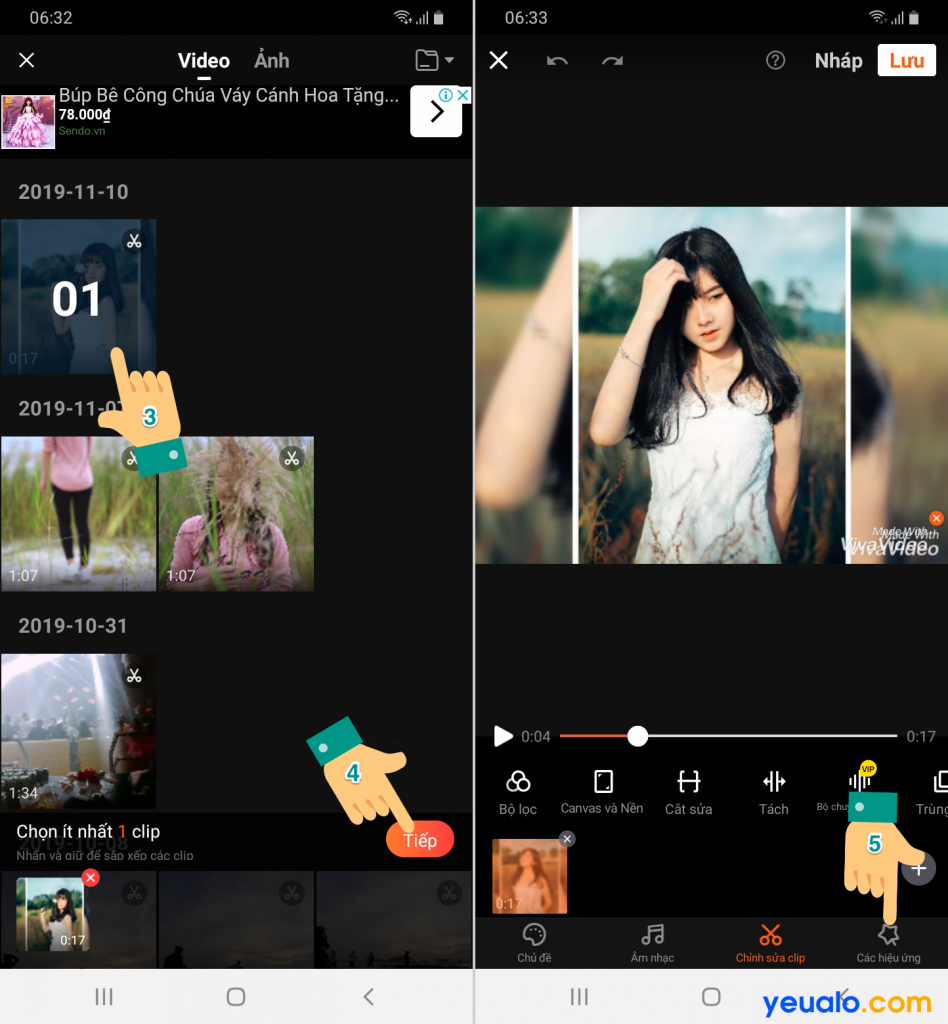Image resolution: width=948 pixels, height=1024 pixels.
Task: Click the undo arrow icon
Action: 557,61
